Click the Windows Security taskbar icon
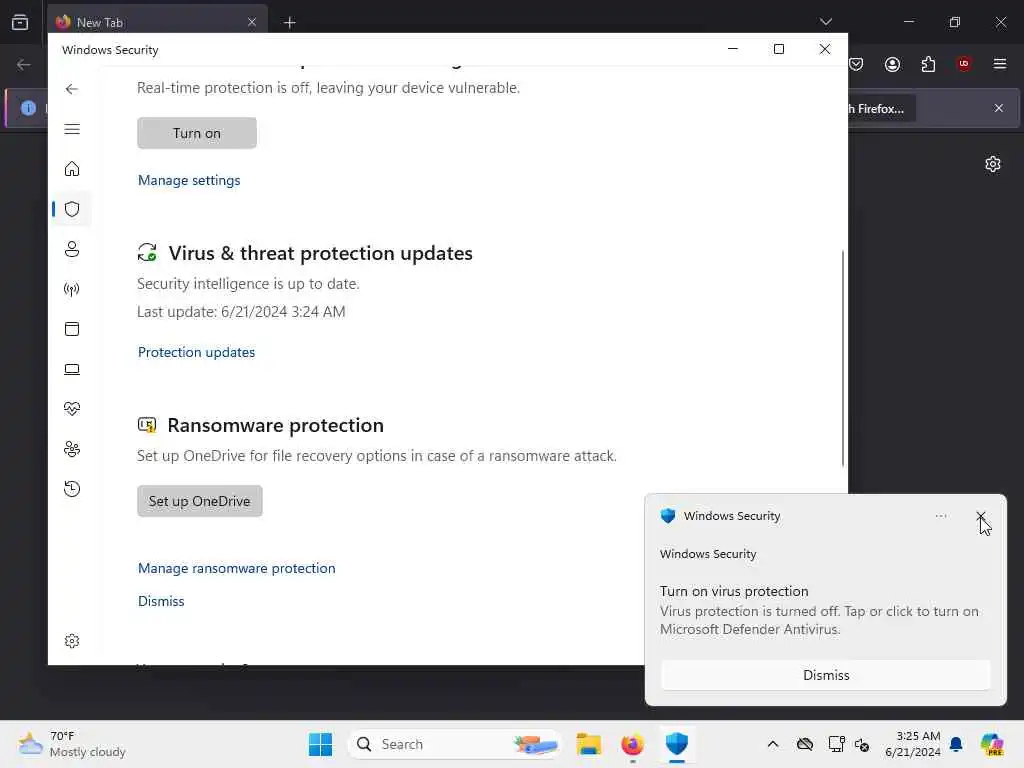Image resolution: width=1024 pixels, height=768 pixels. [677, 744]
